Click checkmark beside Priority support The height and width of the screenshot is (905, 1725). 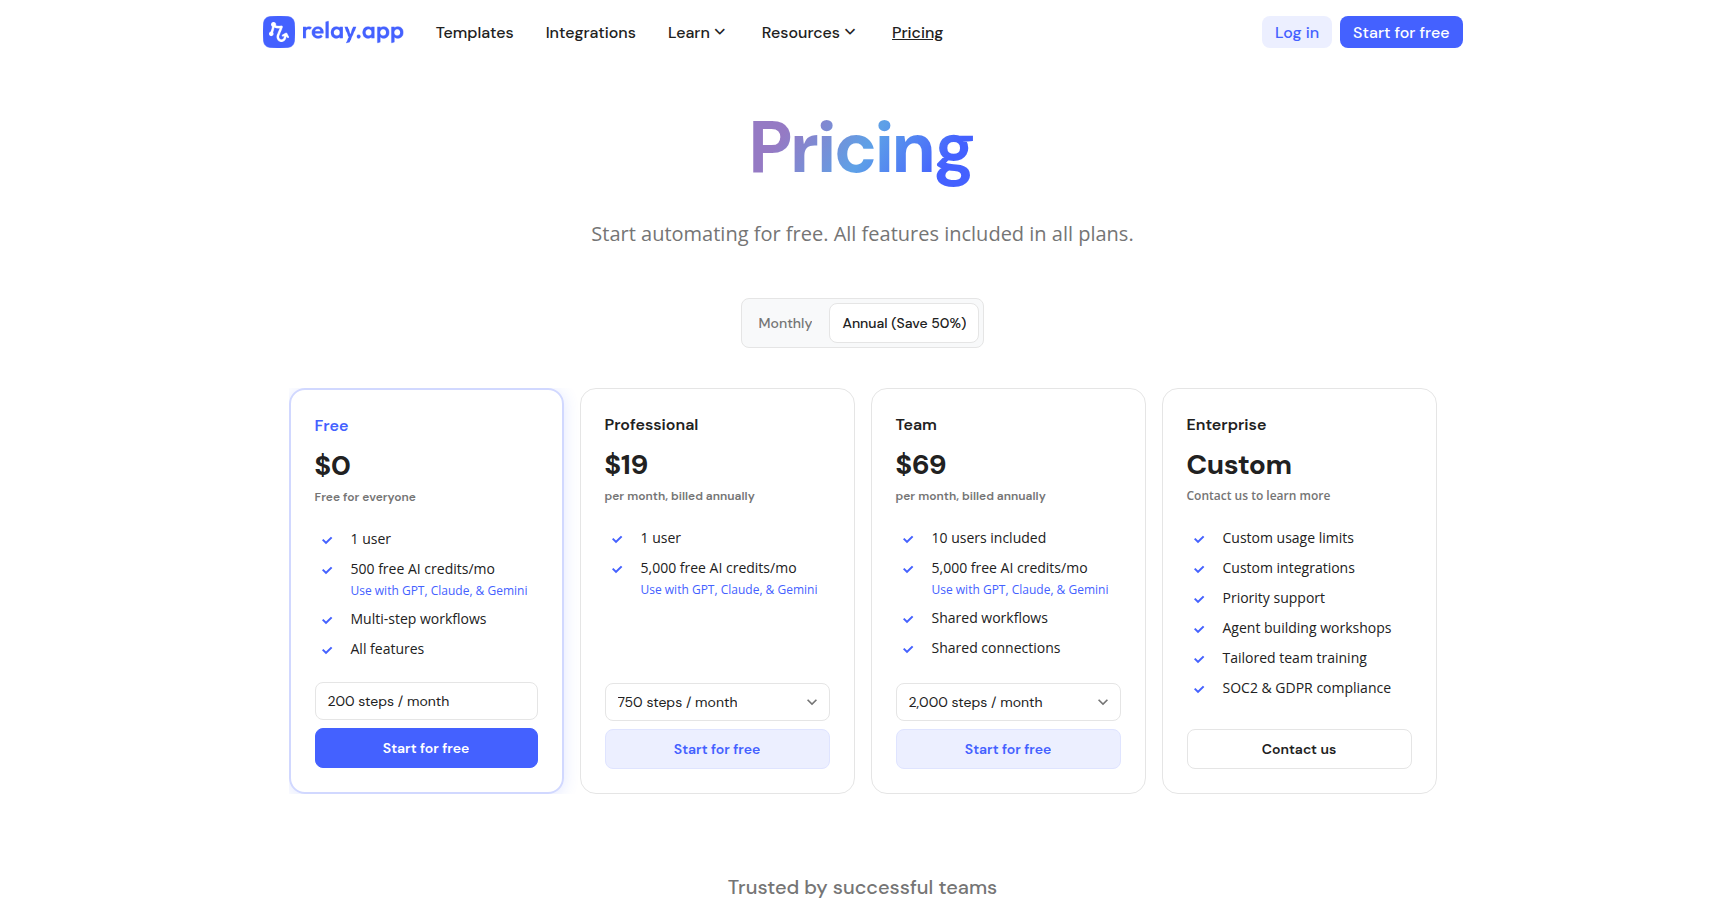1199,599
